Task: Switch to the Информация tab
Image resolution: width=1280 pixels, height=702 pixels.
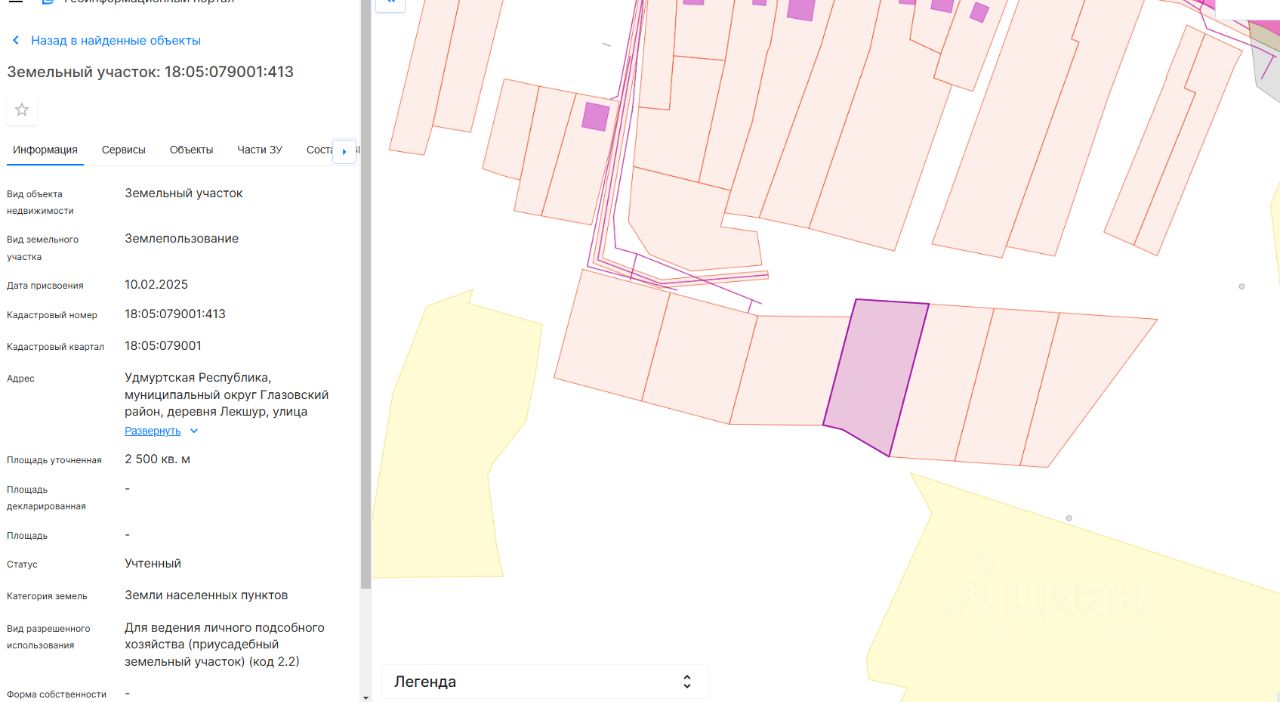Action: [x=45, y=150]
